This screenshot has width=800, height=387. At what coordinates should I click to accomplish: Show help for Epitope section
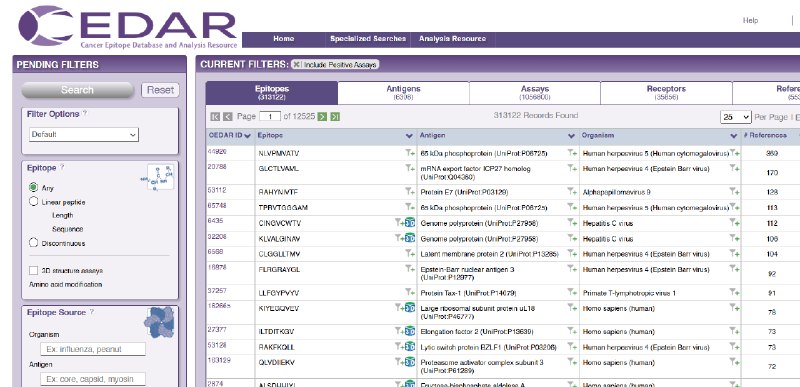(62, 167)
